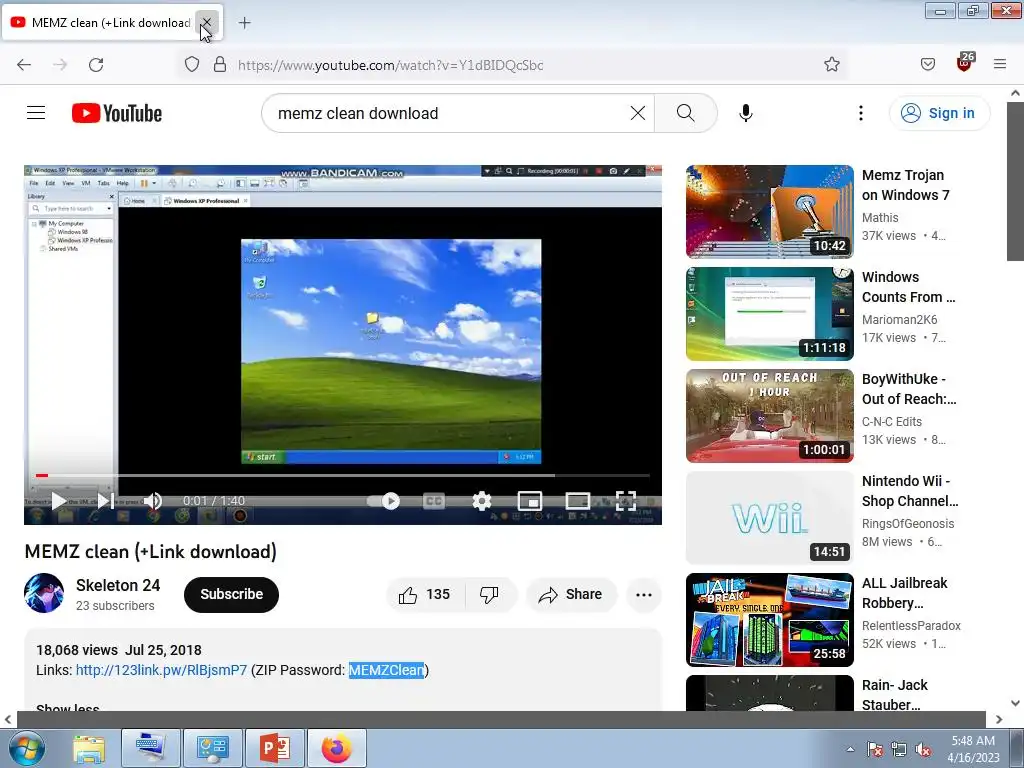
Task: Enable theater mode view
Action: click(577, 501)
